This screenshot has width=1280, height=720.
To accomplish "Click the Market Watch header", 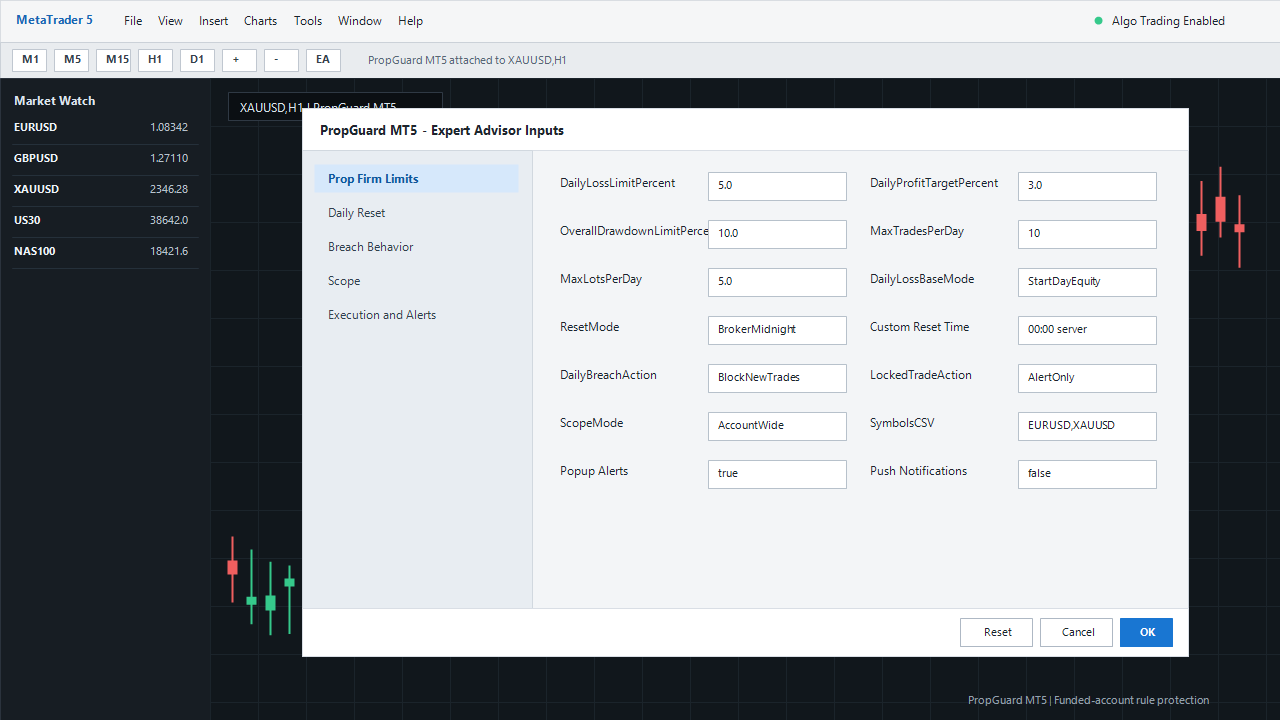I will coord(55,101).
